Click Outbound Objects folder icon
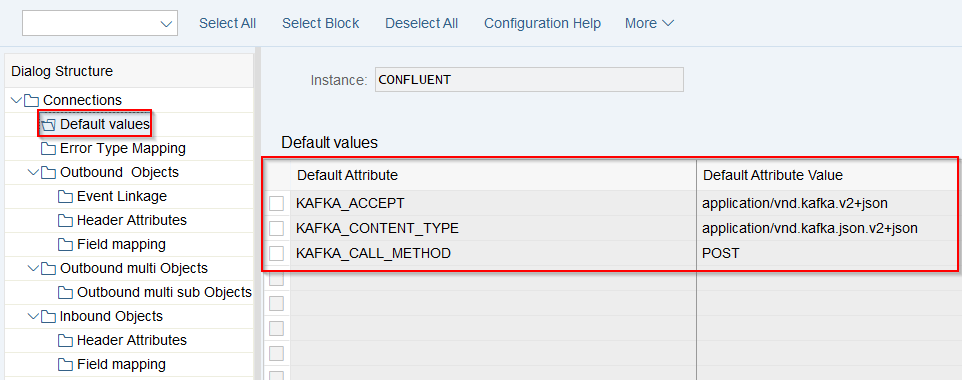The width and height of the screenshot is (962, 380). tap(48, 173)
